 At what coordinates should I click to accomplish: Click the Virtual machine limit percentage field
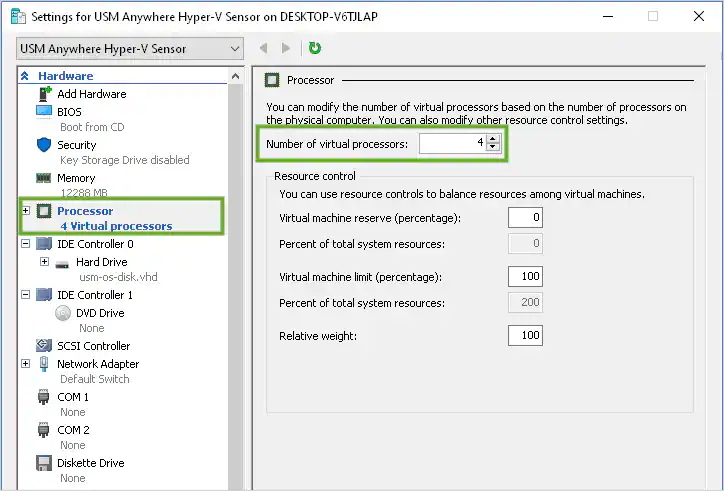tap(525, 276)
